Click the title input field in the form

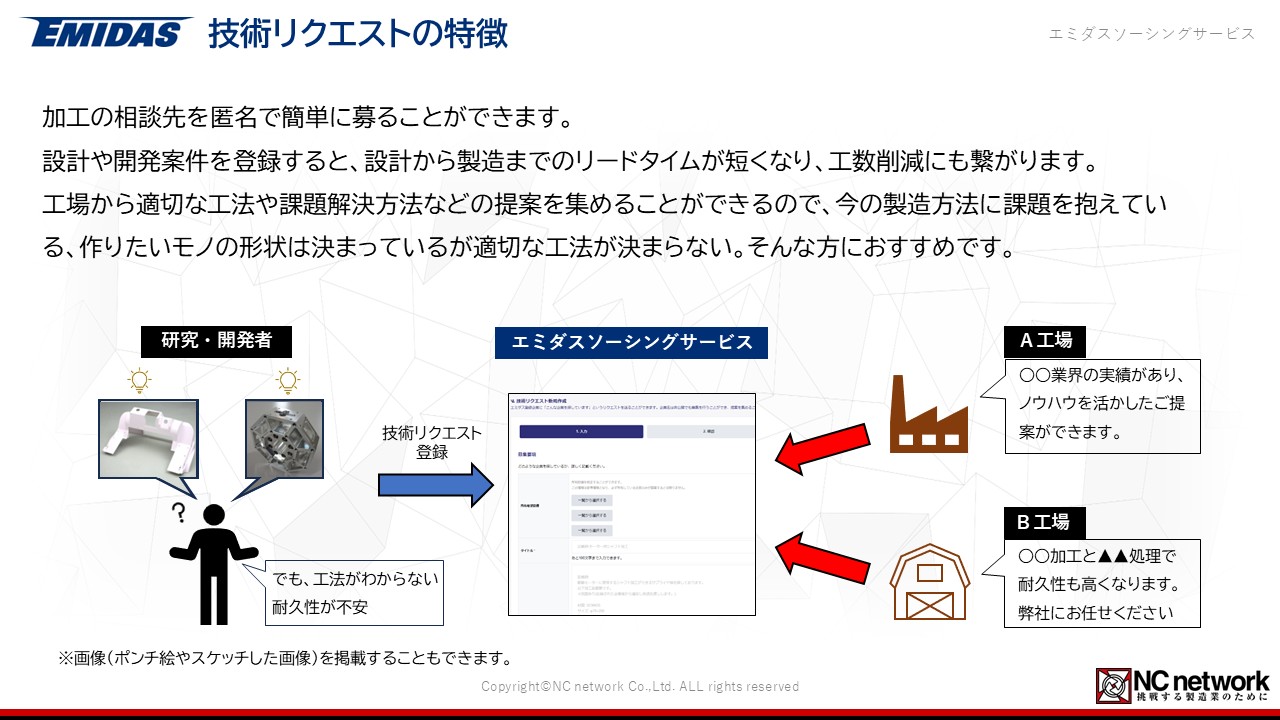660,547
